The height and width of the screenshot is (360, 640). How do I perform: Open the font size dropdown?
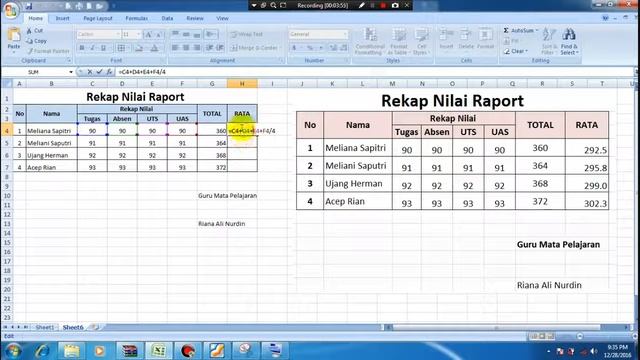(138, 34)
